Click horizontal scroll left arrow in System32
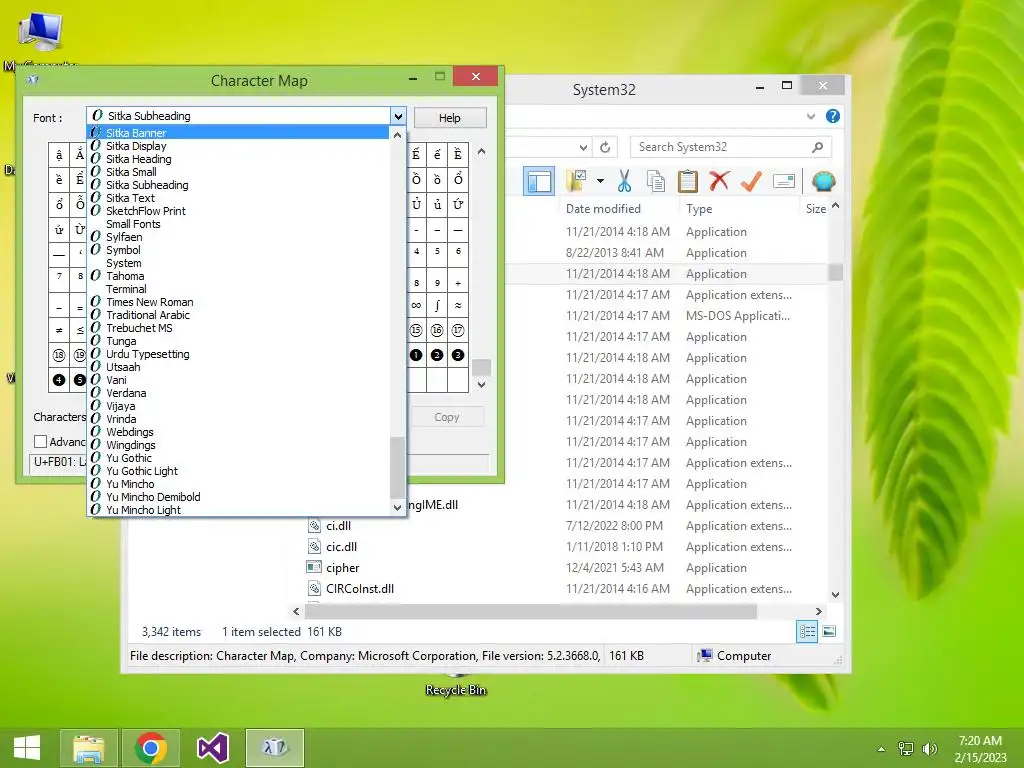Screen dimensions: 1024x768 [x=296, y=611]
